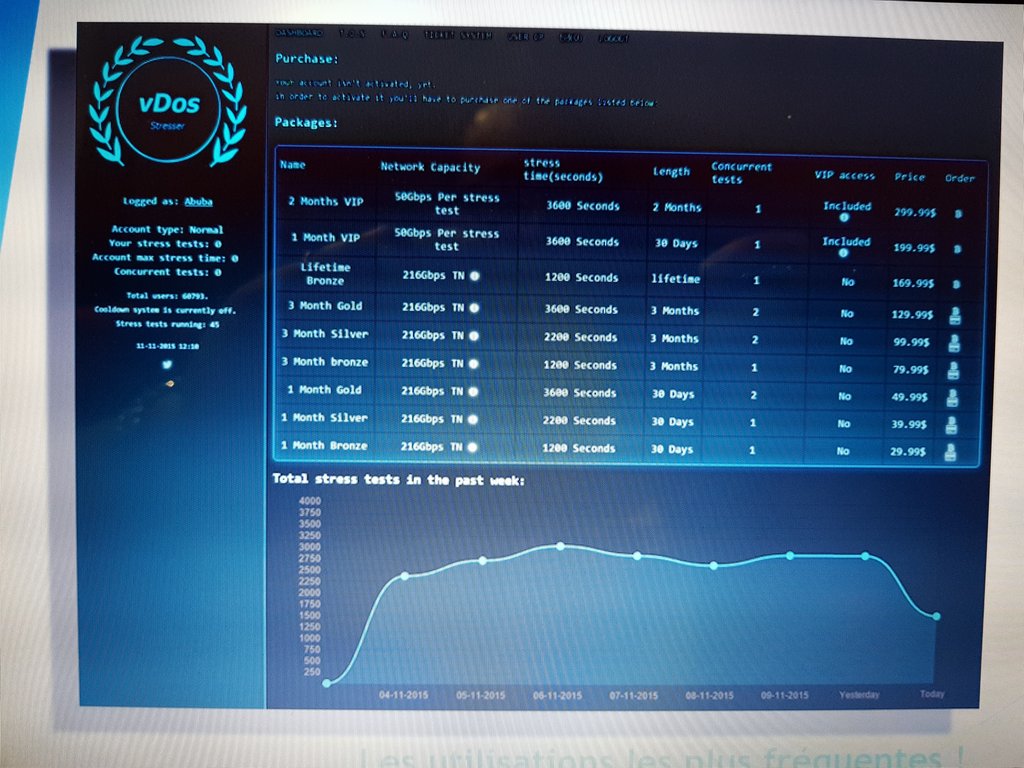Click 'Account type: Normal' text

[167, 229]
